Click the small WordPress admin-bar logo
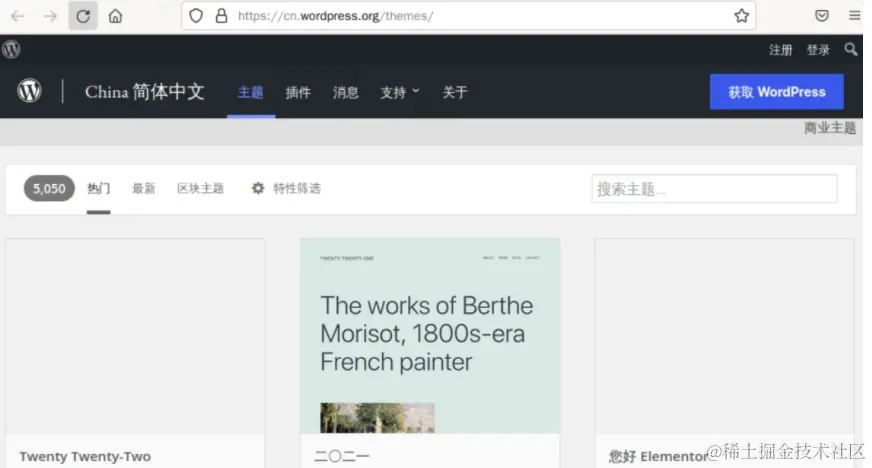The image size is (872, 468). [x=11, y=49]
